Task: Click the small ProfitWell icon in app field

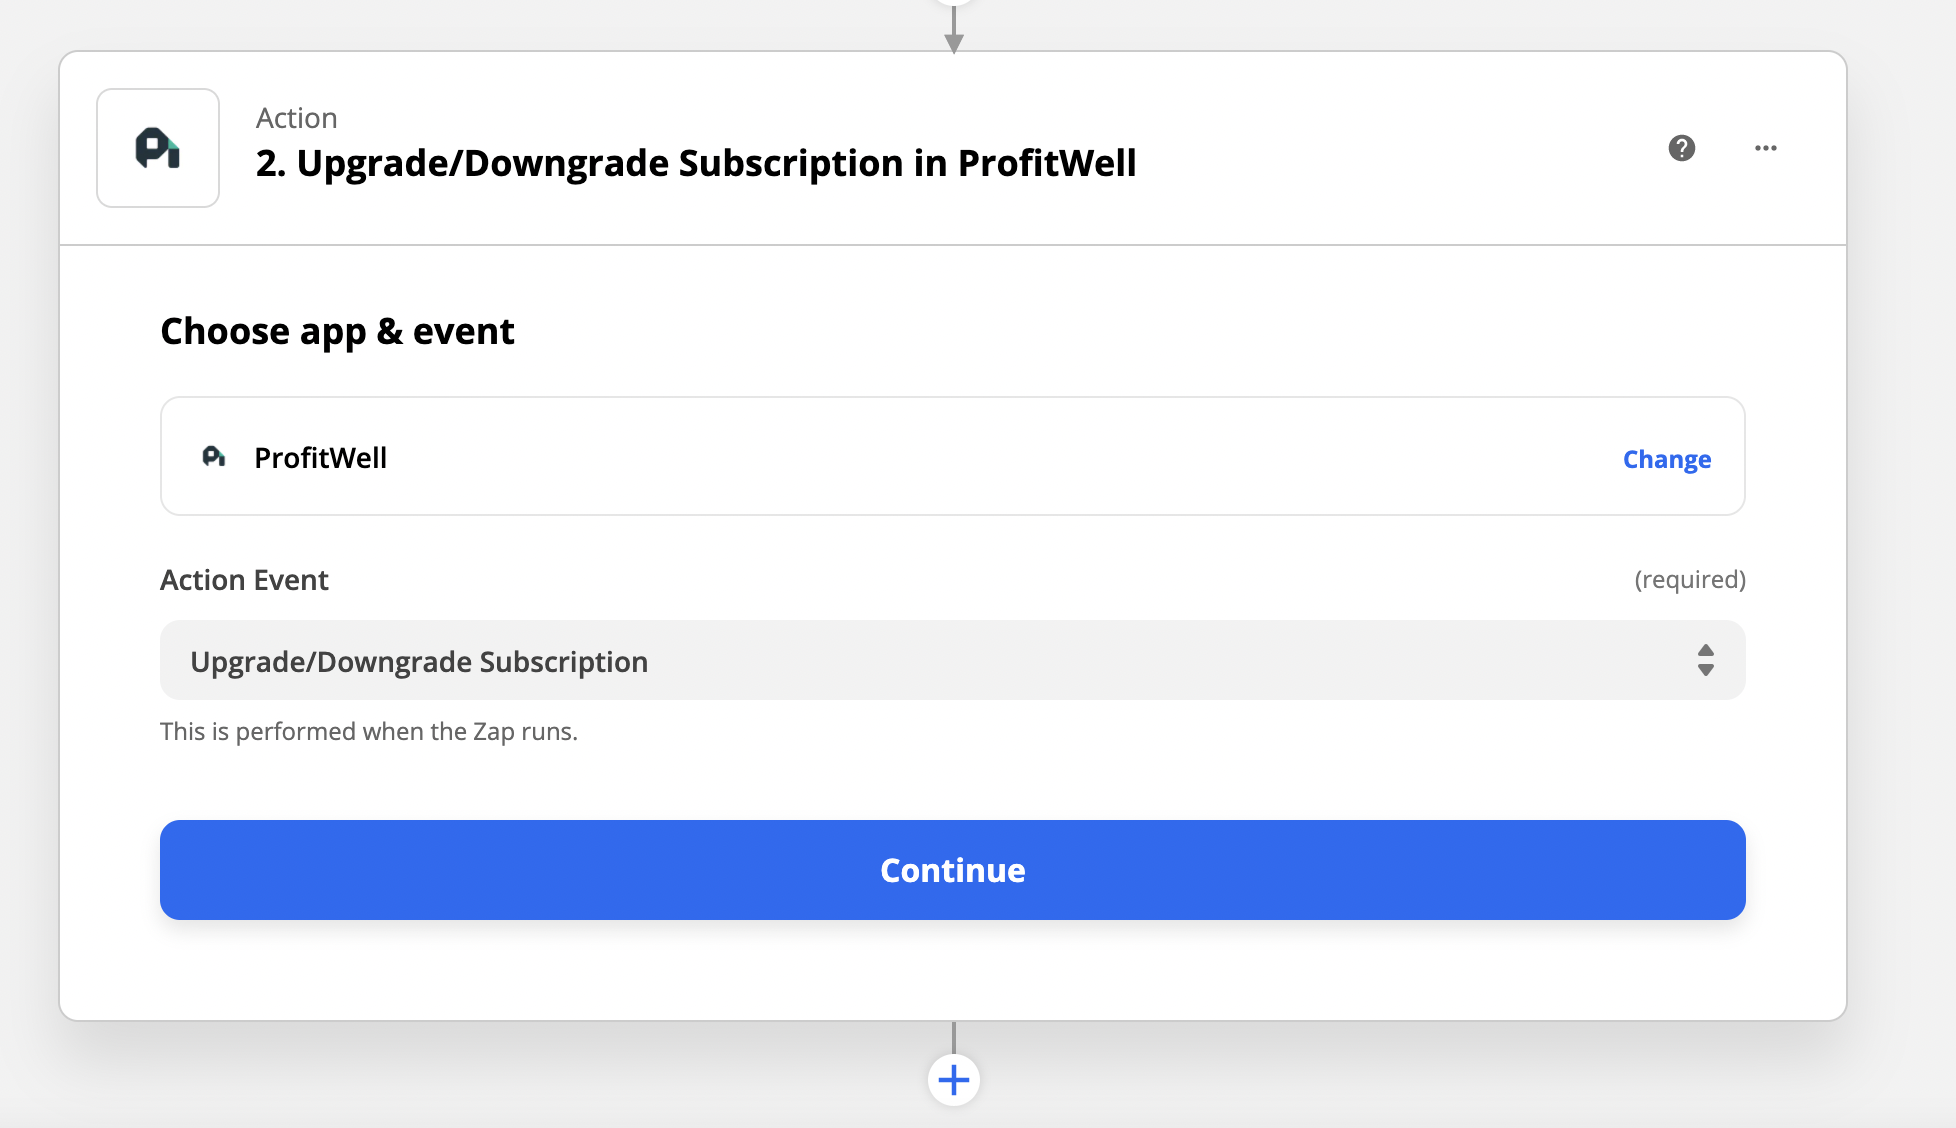Action: 214,457
